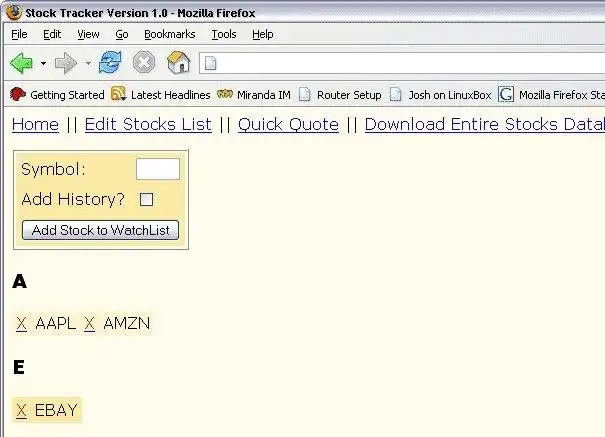Viewport: 605px width, 437px height.
Task: Tick the Add History checkbox
Action: click(x=146, y=199)
